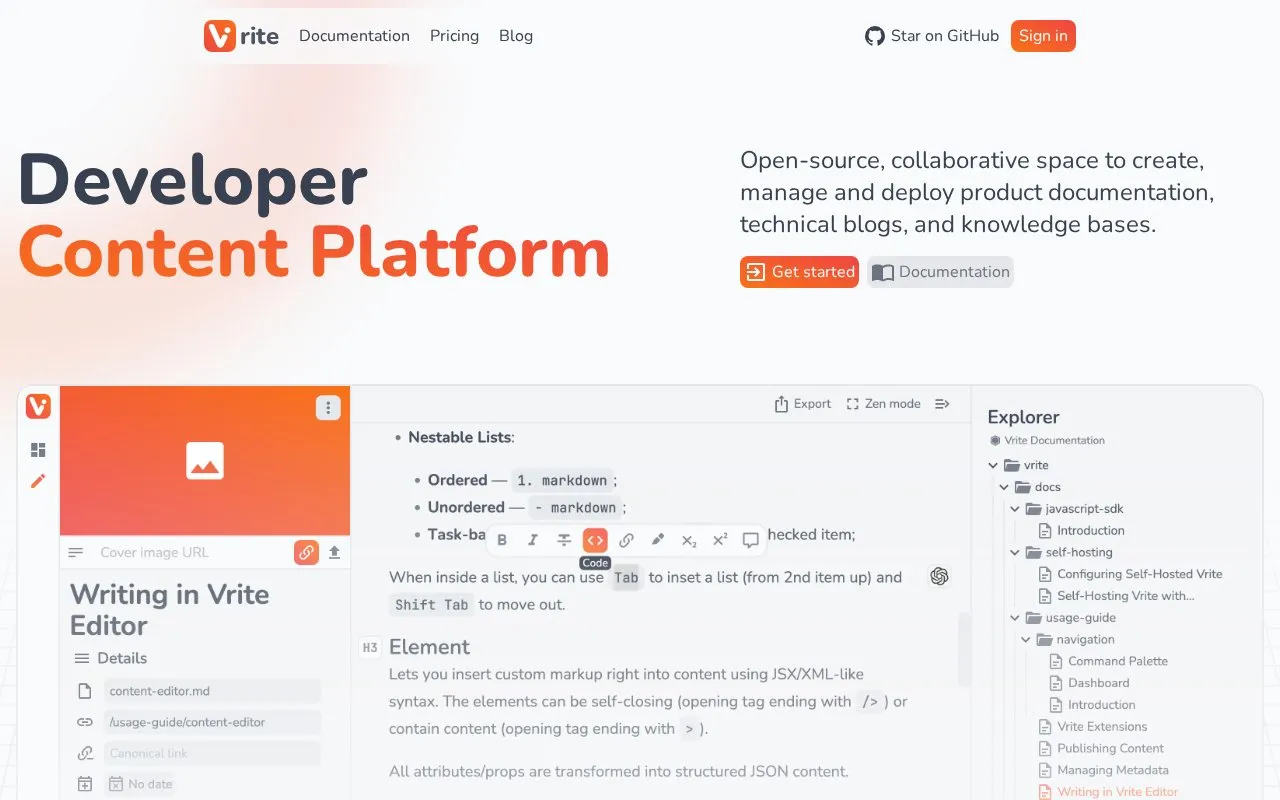Collapse the usage-guide folder

point(1015,618)
